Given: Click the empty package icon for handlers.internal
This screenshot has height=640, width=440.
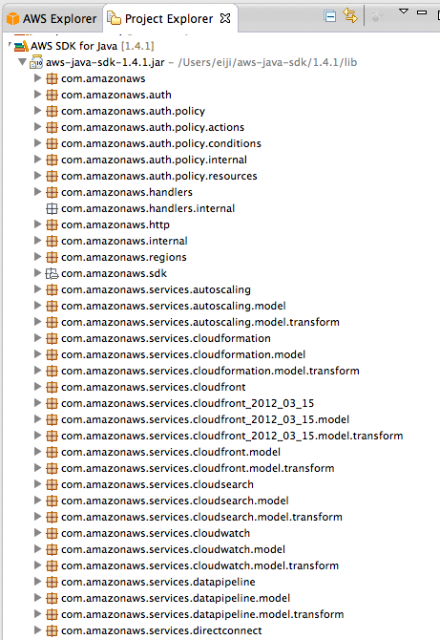Looking at the screenshot, I should [52, 209].
